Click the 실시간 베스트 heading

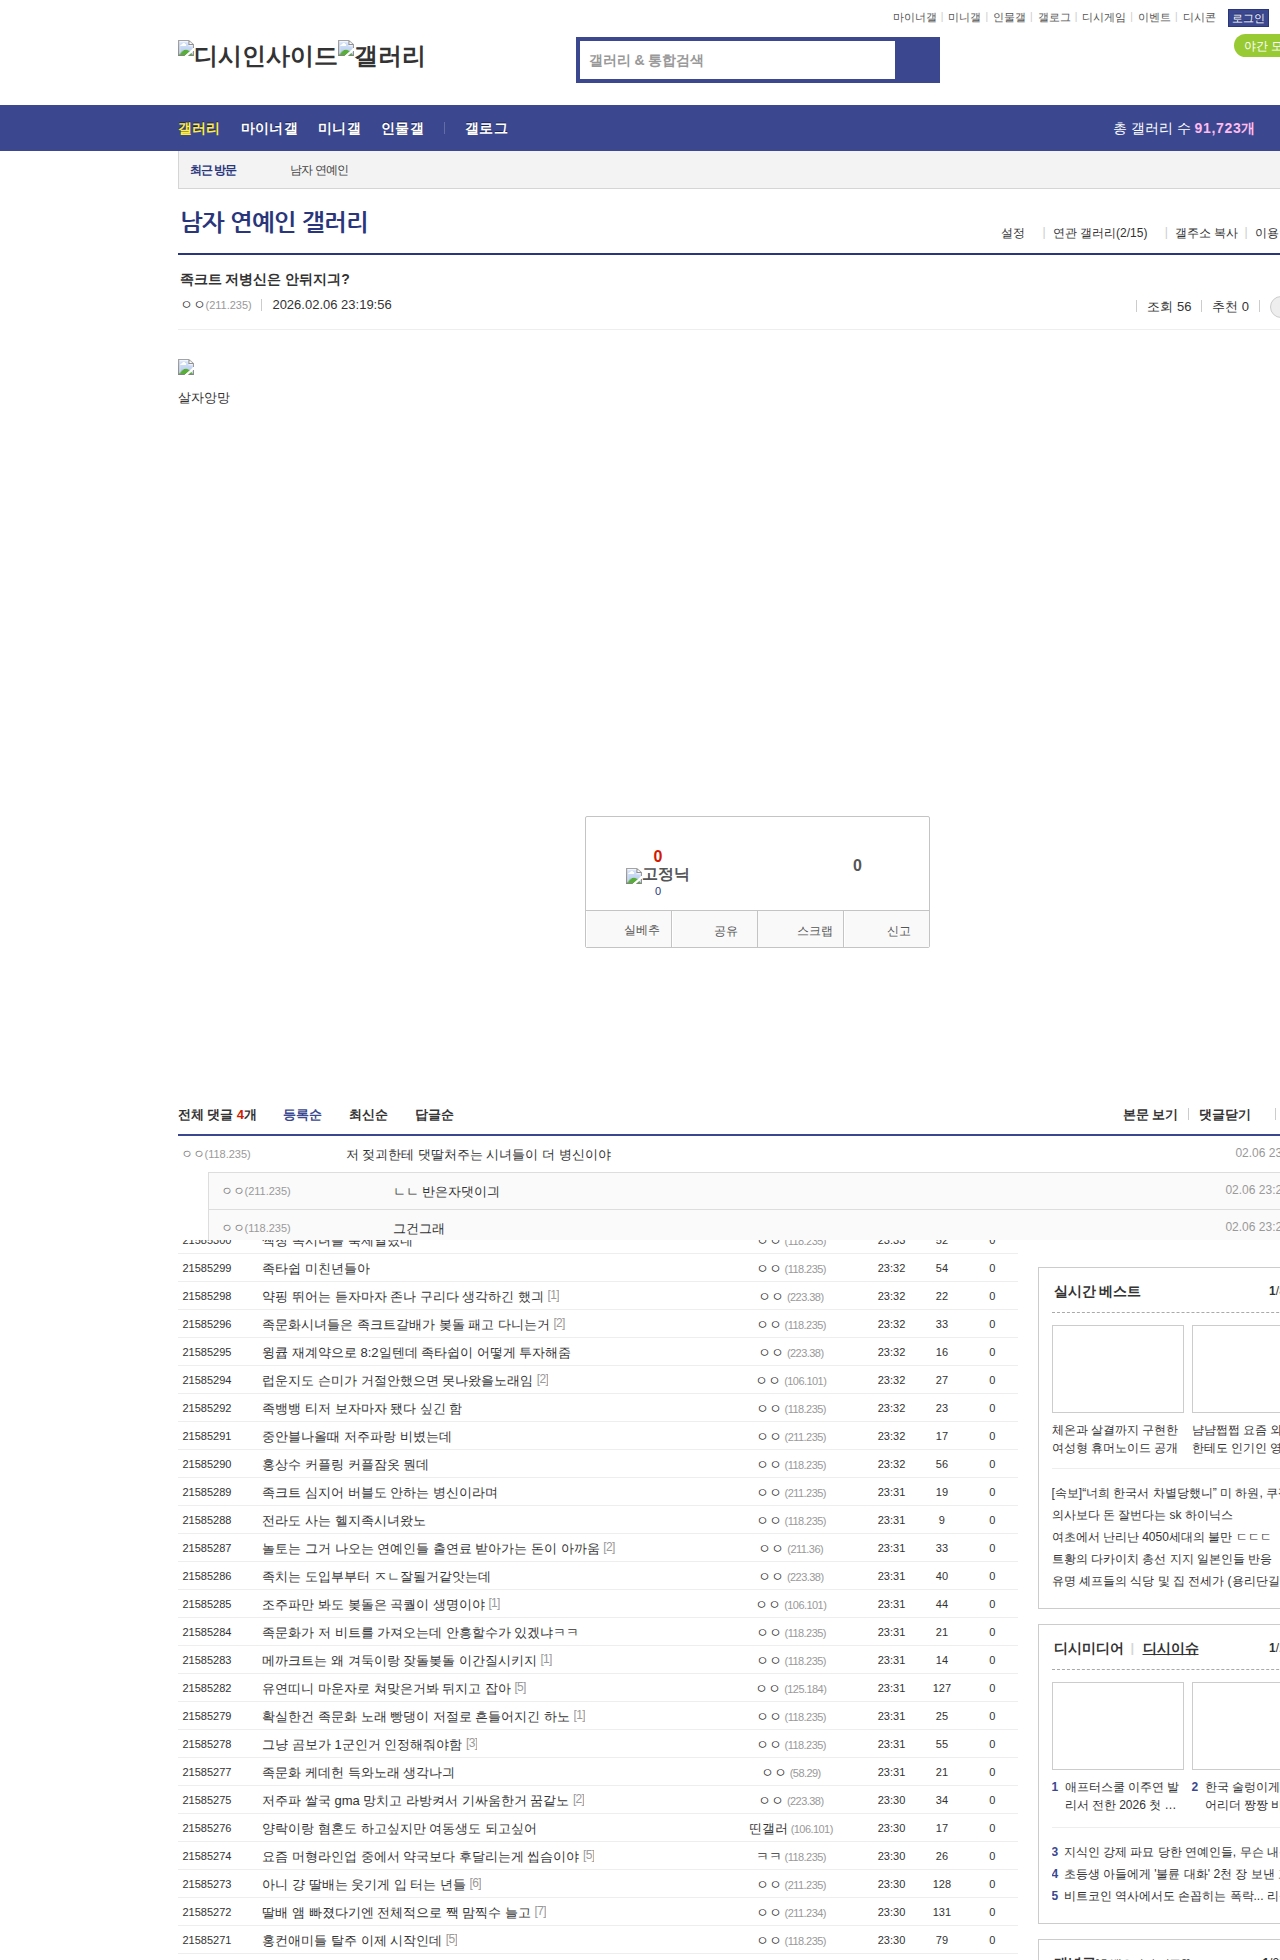[1097, 1291]
